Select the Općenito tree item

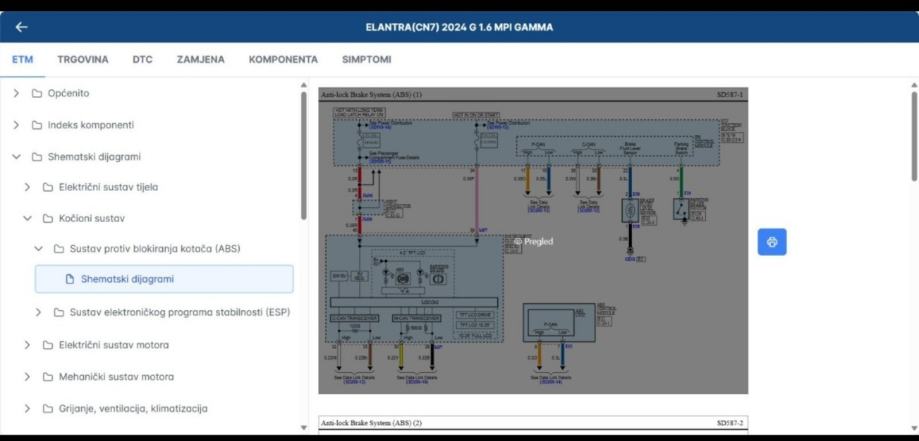[x=69, y=93]
